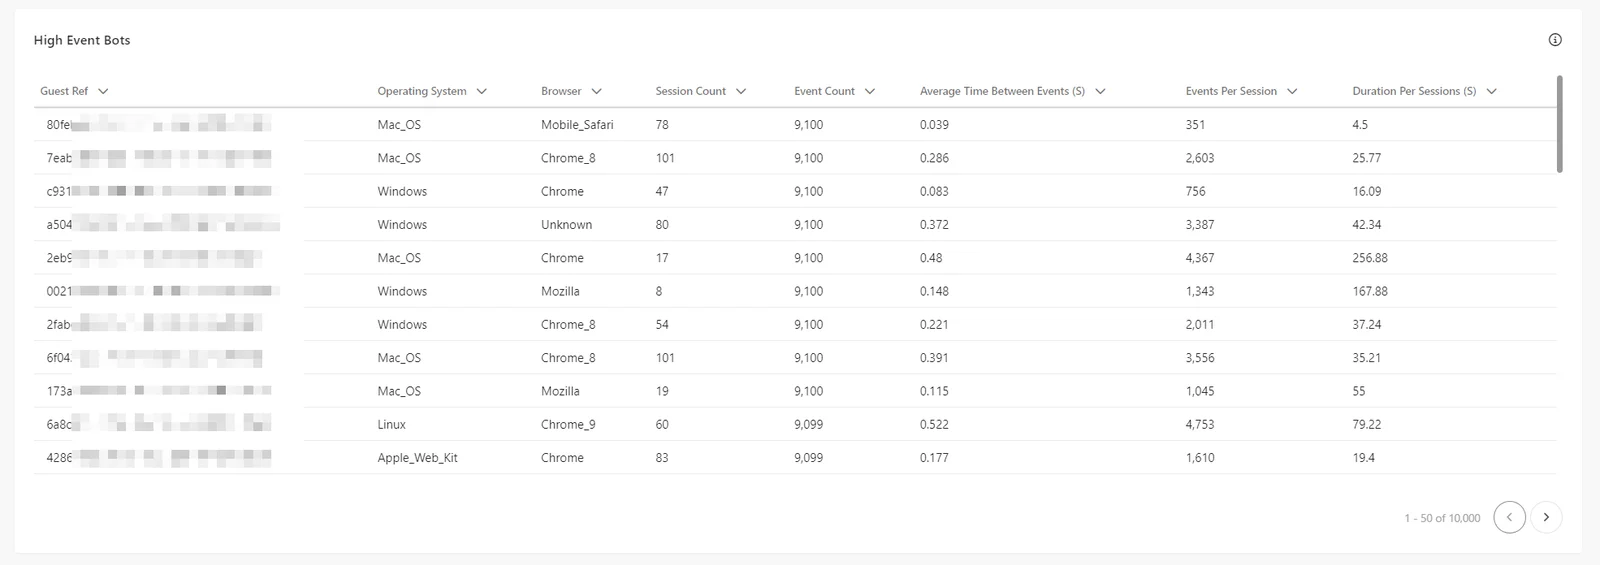Select guest ref starting with 2fab
The width and height of the screenshot is (1600, 565).
coord(154,325)
